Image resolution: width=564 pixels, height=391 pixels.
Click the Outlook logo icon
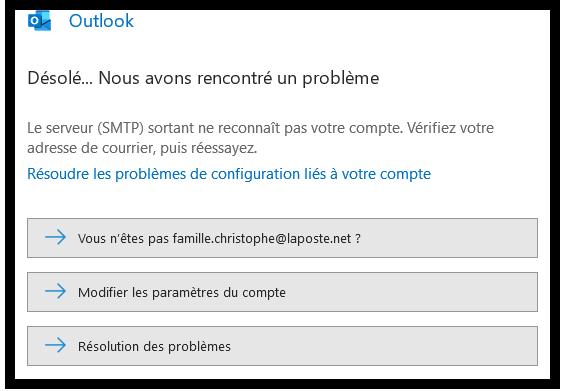click(x=40, y=21)
